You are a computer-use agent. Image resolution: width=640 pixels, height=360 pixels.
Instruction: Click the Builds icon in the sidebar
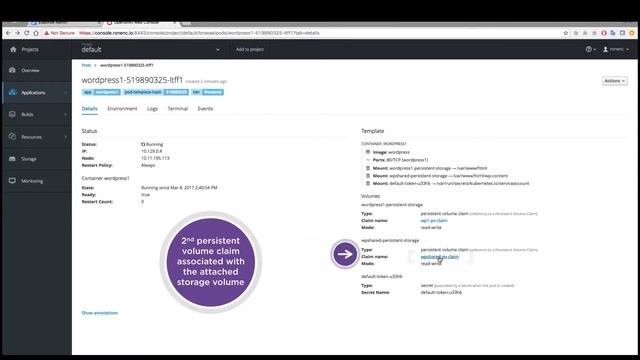(x=12, y=114)
